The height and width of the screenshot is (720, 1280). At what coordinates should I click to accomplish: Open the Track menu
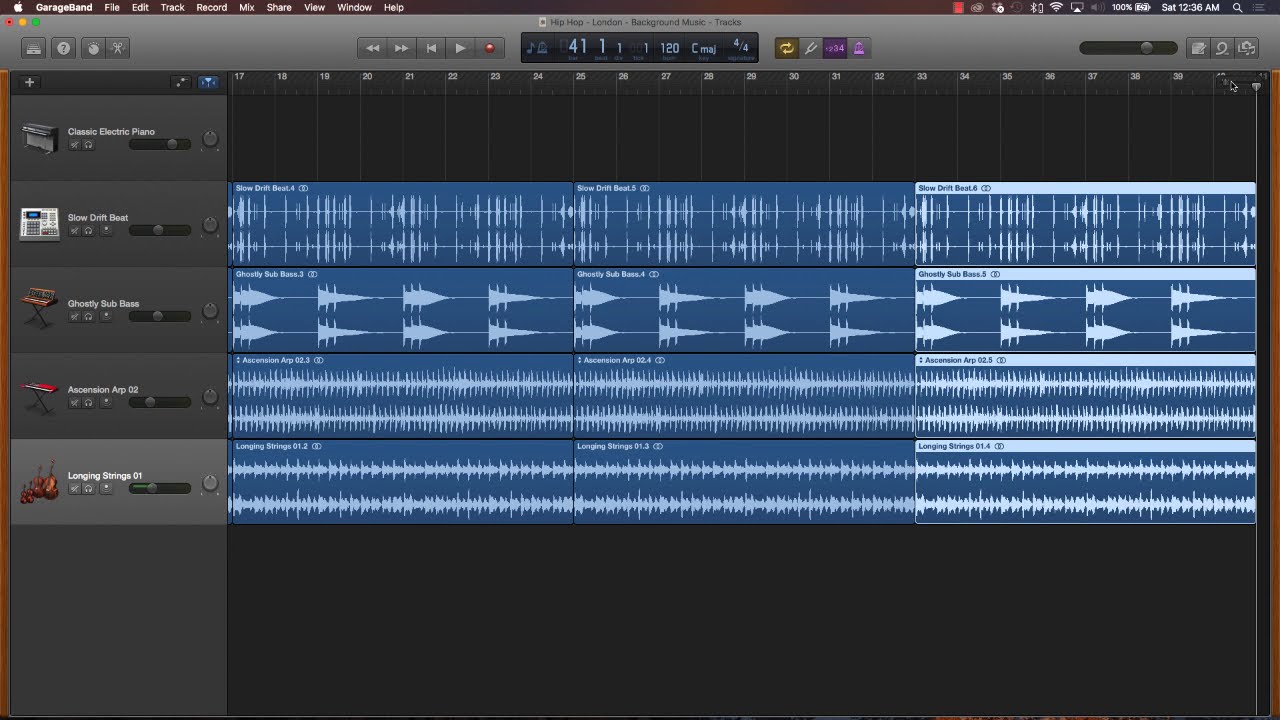pyautogui.click(x=172, y=7)
